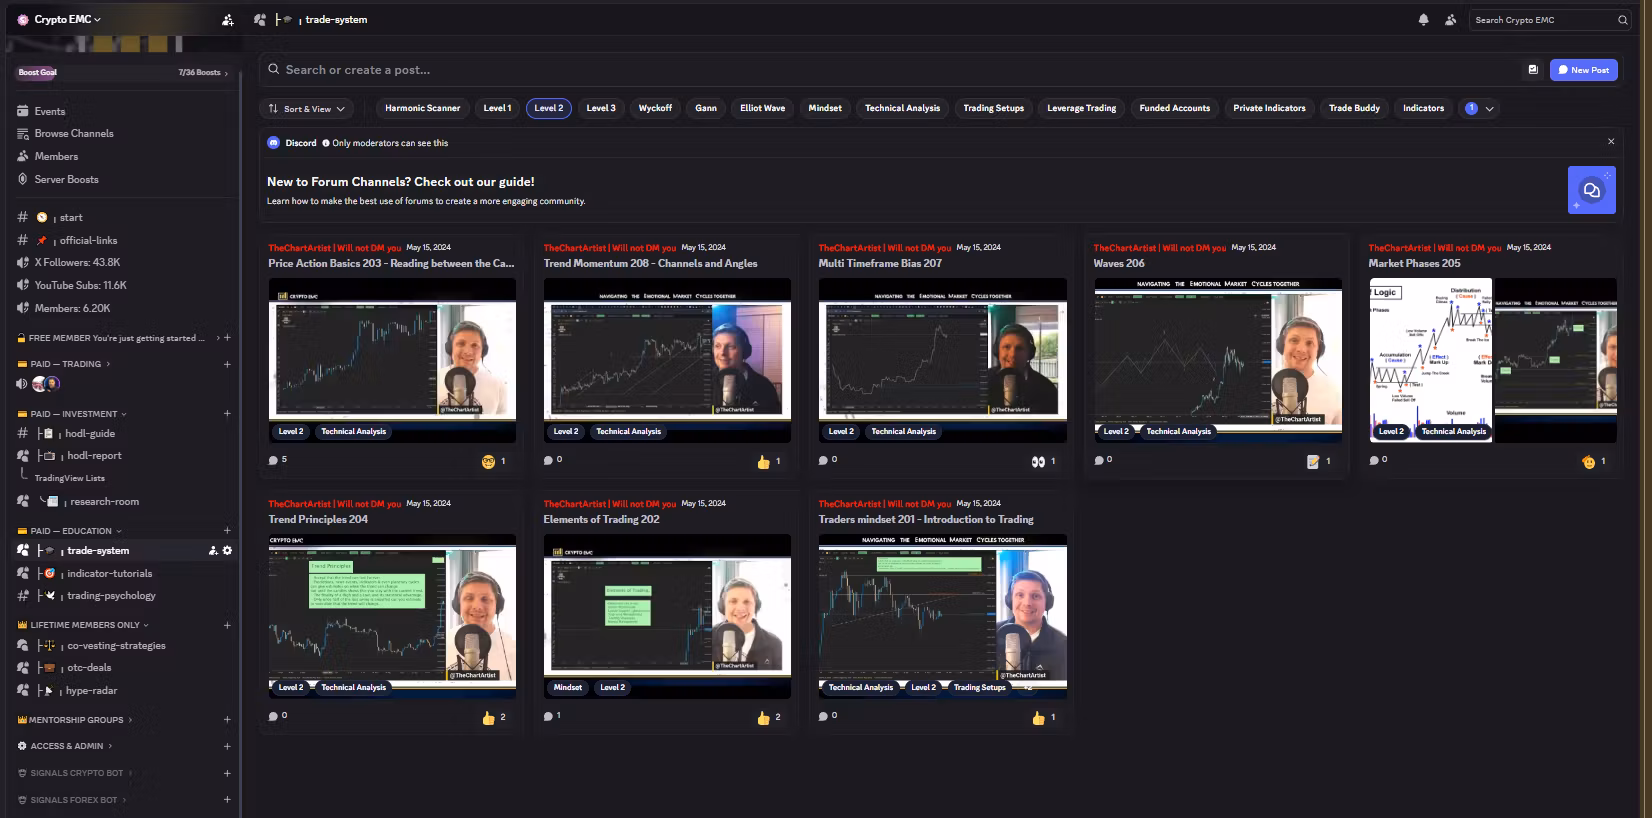The width and height of the screenshot is (1652, 818).
Task: Open trade-system channel settings gear
Action: point(227,550)
